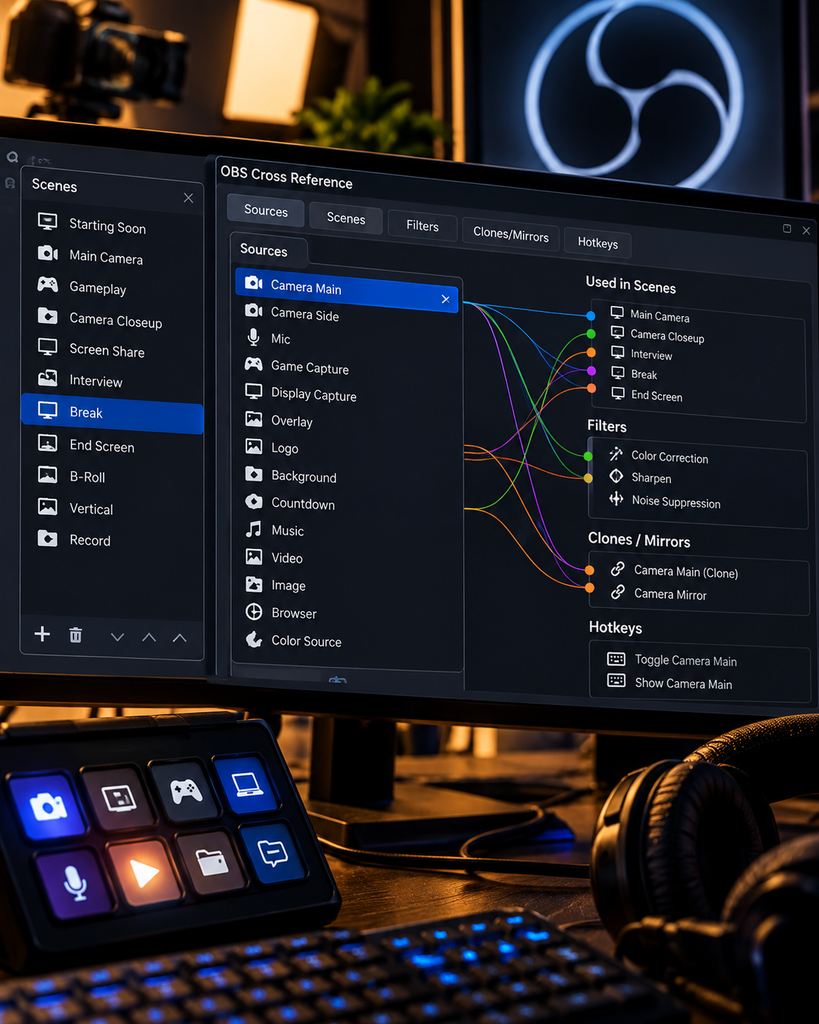This screenshot has height=1024, width=819.
Task: Click the Screen Share monitor icon
Action: click(48, 346)
